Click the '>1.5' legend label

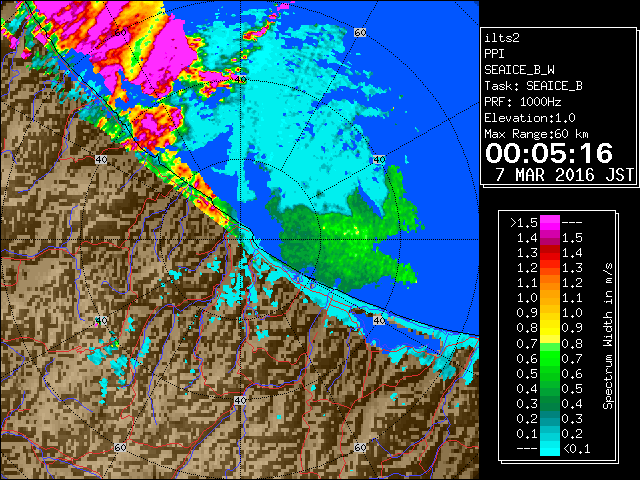pos(524,223)
